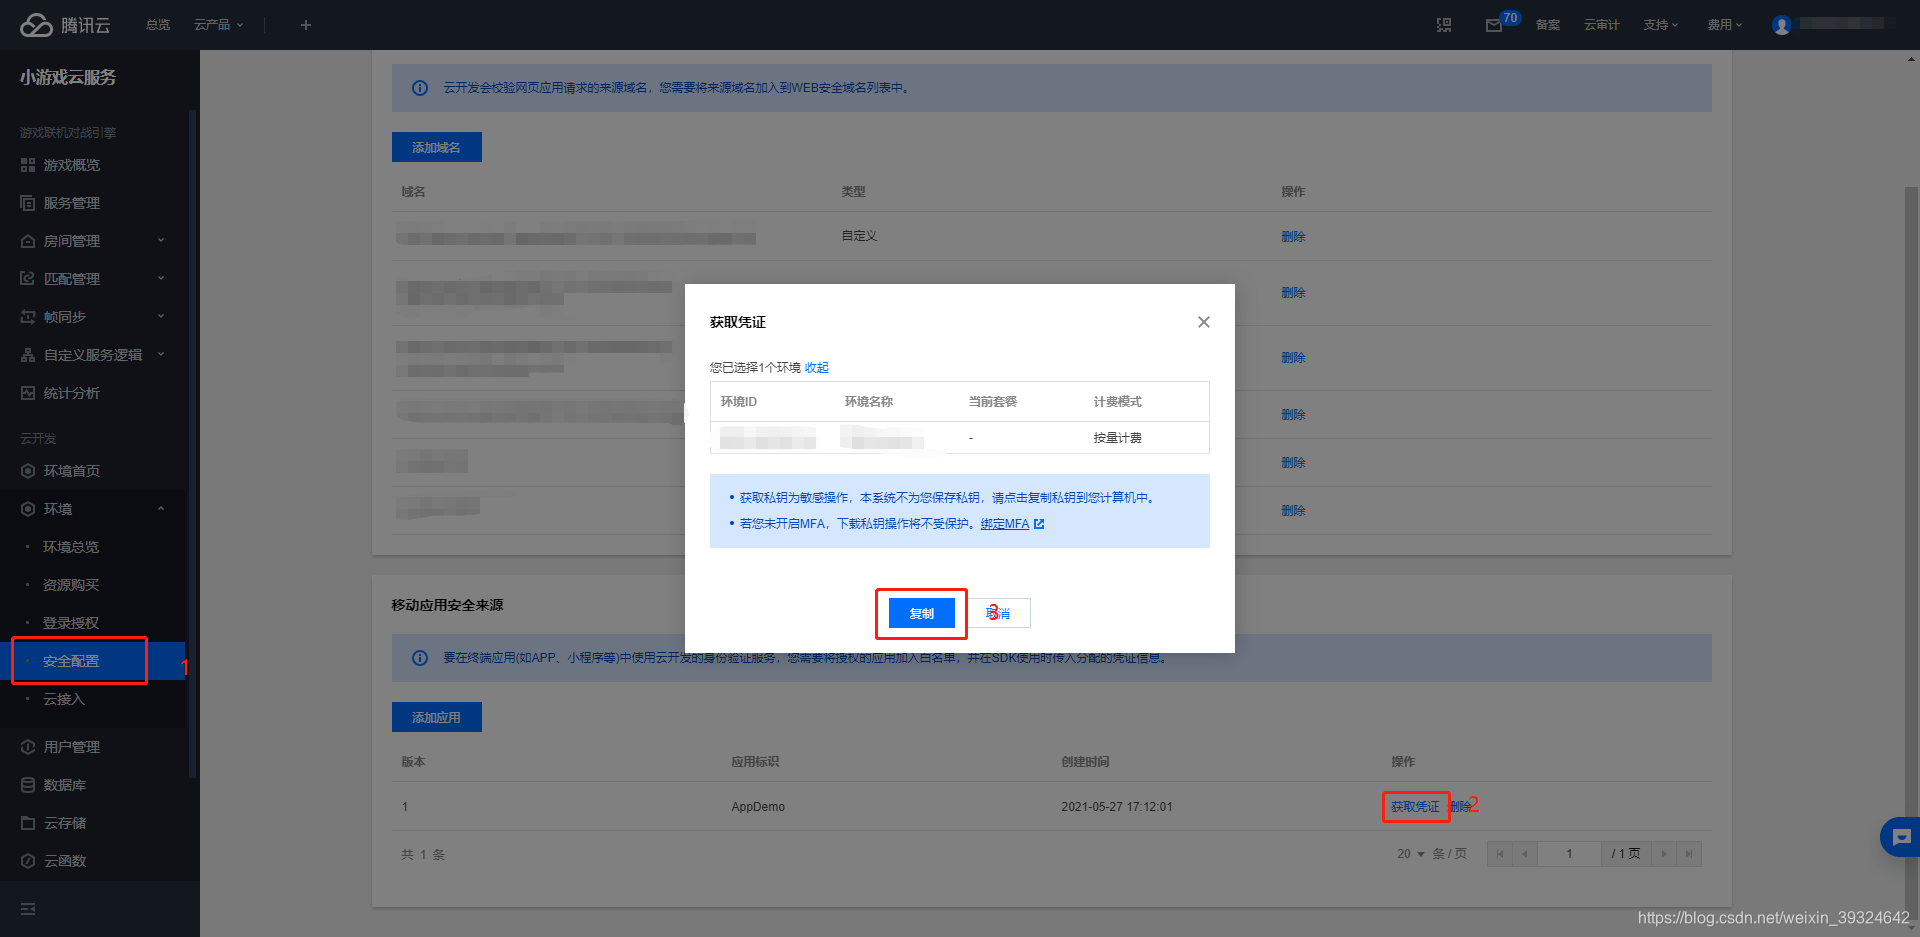Click the user avatar icon
1920x937 pixels.
point(1781,25)
